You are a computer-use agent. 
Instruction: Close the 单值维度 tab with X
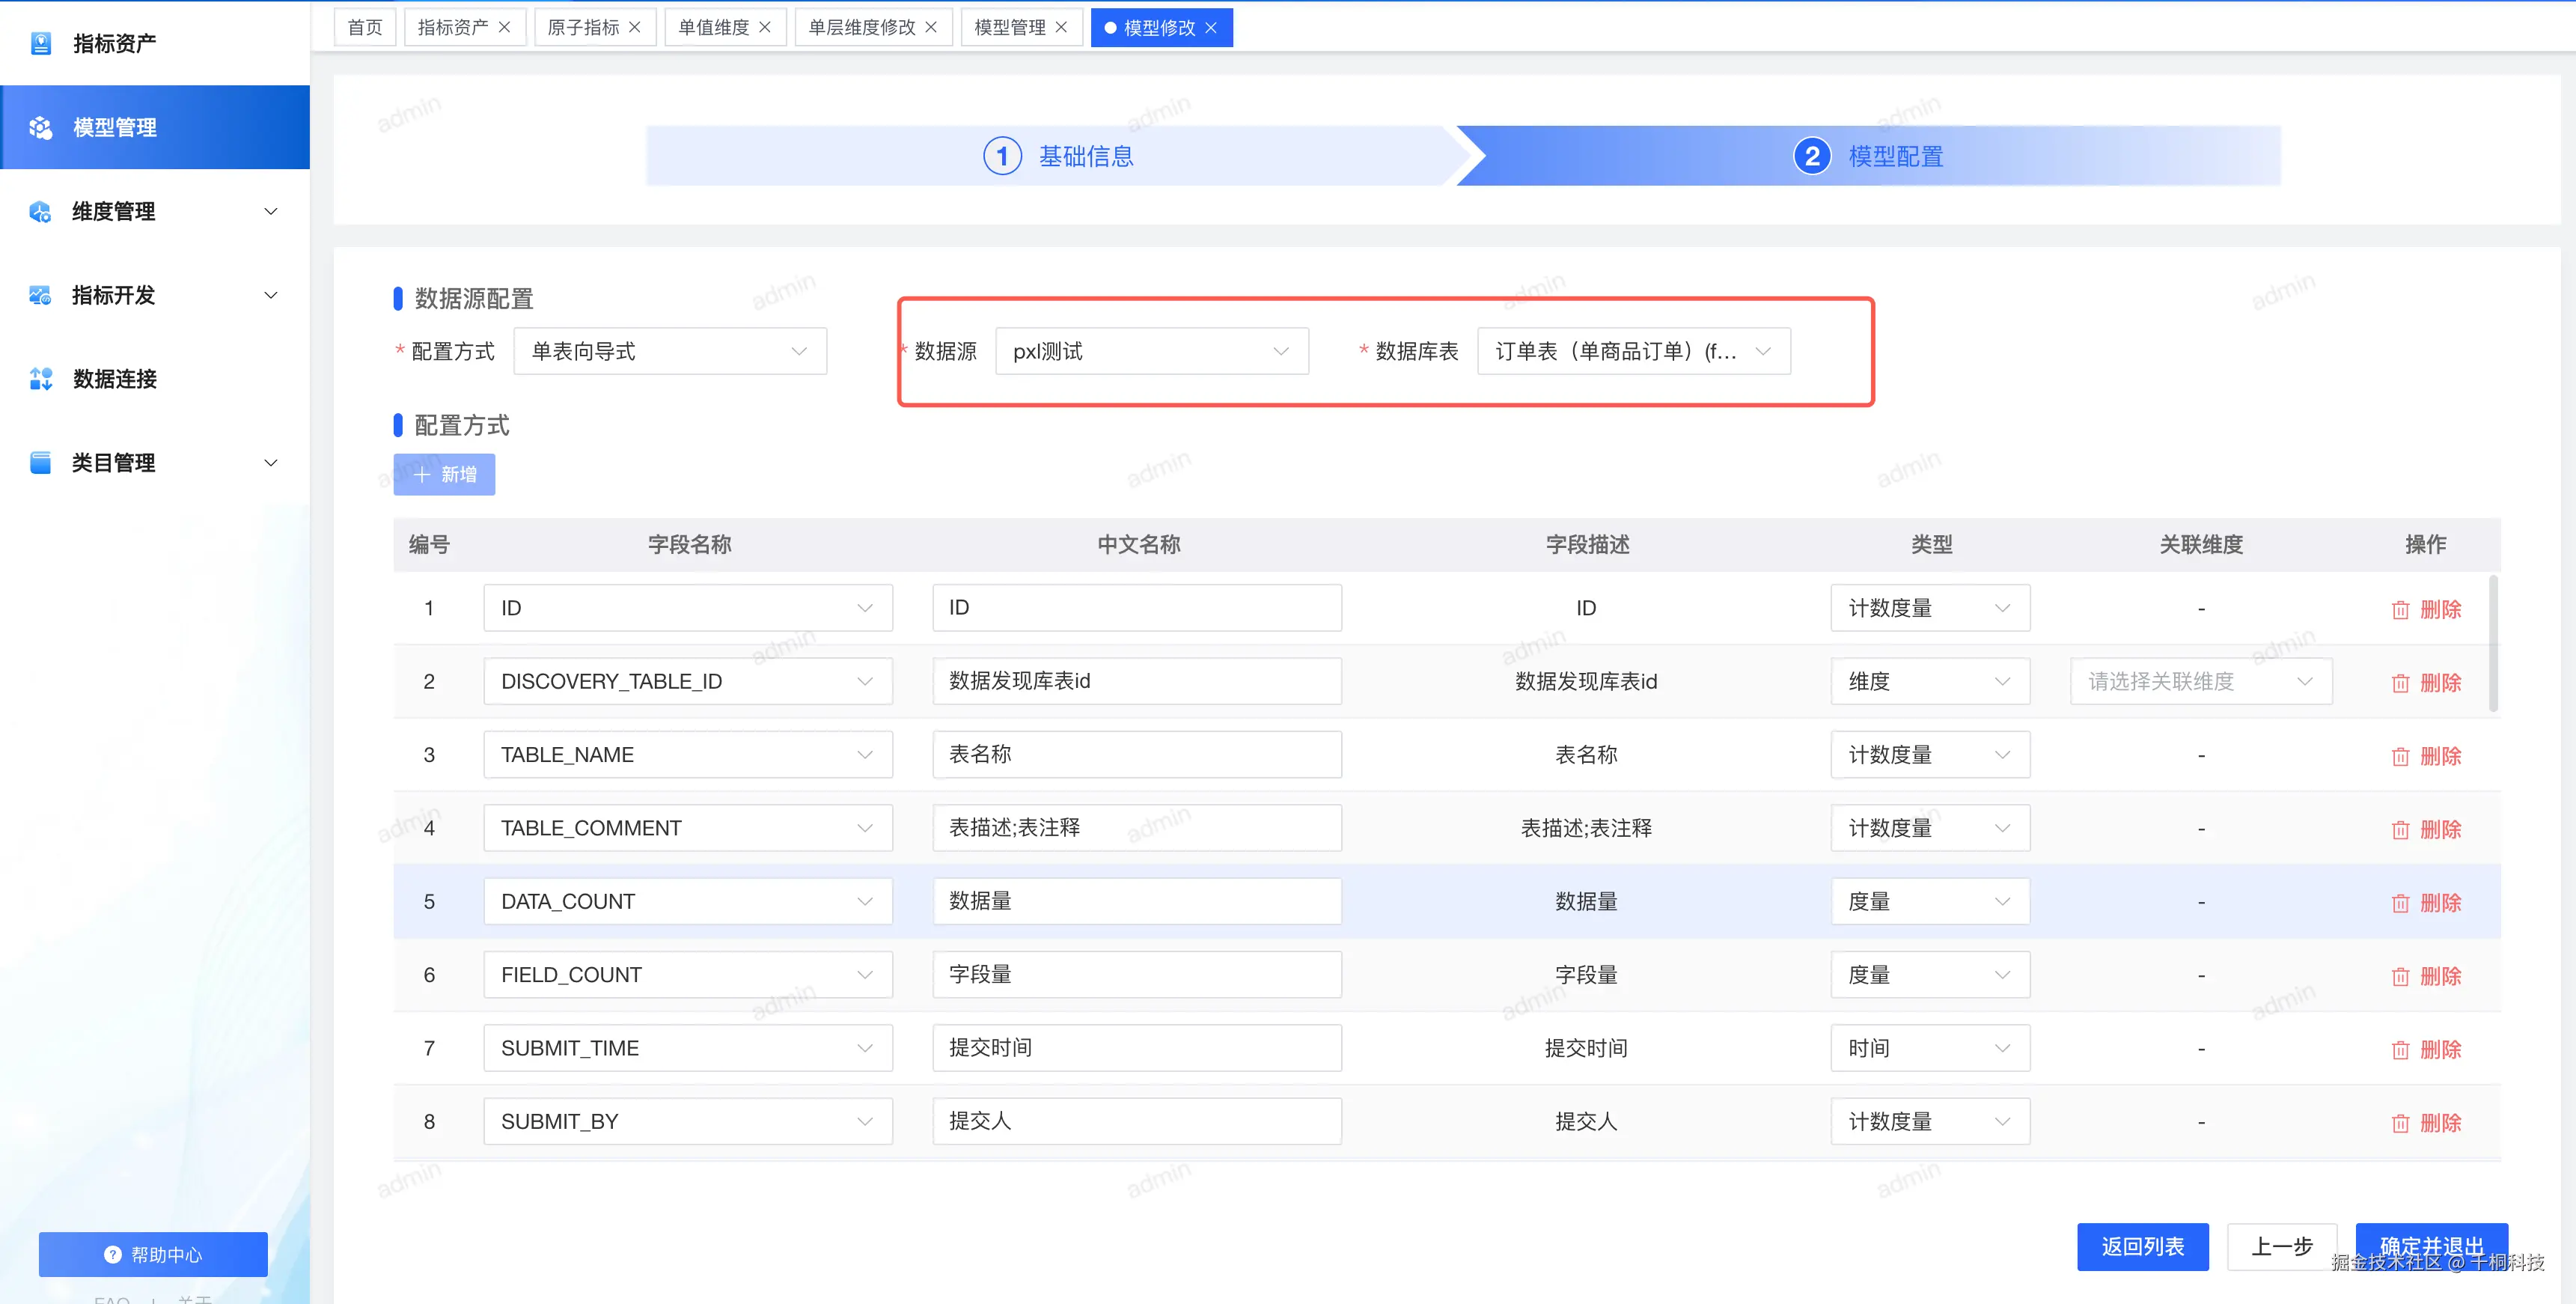[765, 28]
